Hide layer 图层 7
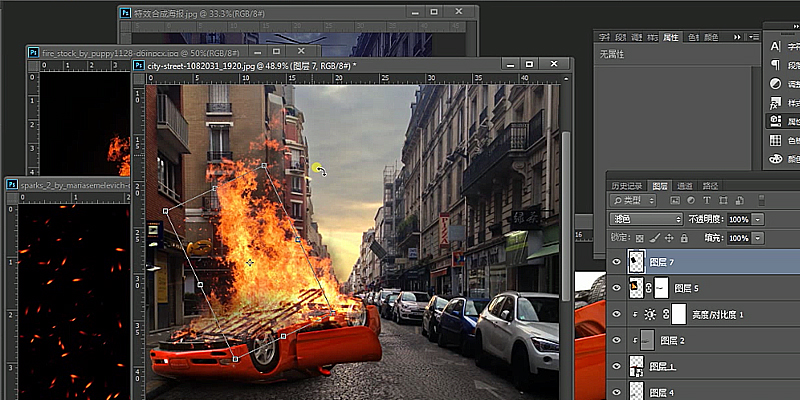 [617, 262]
